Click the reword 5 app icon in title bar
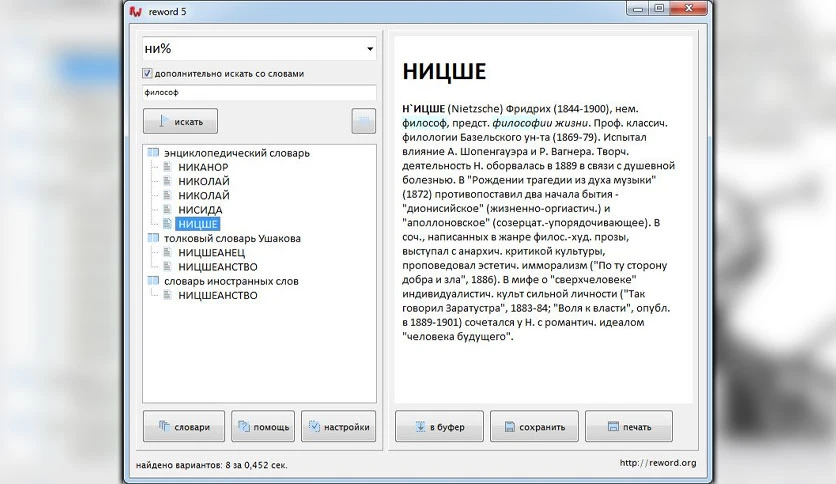Image resolution: width=836 pixels, height=484 pixels. [x=136, y=12]
